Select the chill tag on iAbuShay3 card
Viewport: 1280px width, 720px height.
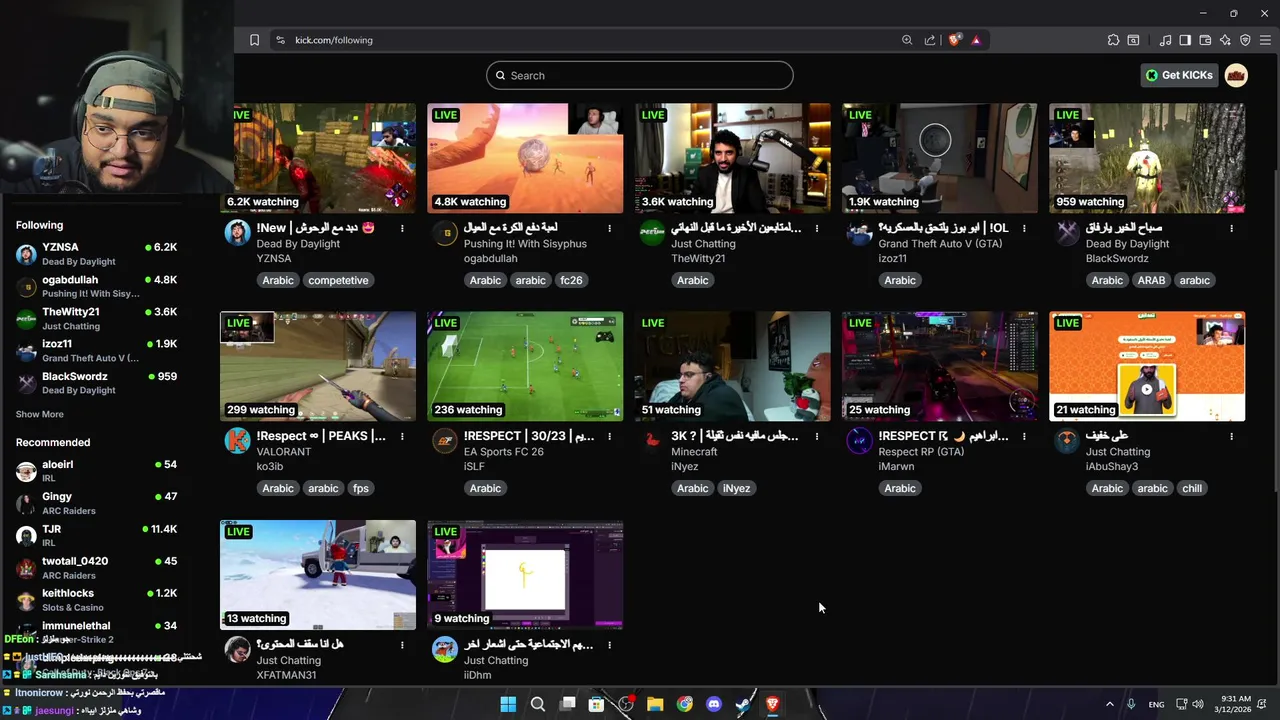(1192, 488)
